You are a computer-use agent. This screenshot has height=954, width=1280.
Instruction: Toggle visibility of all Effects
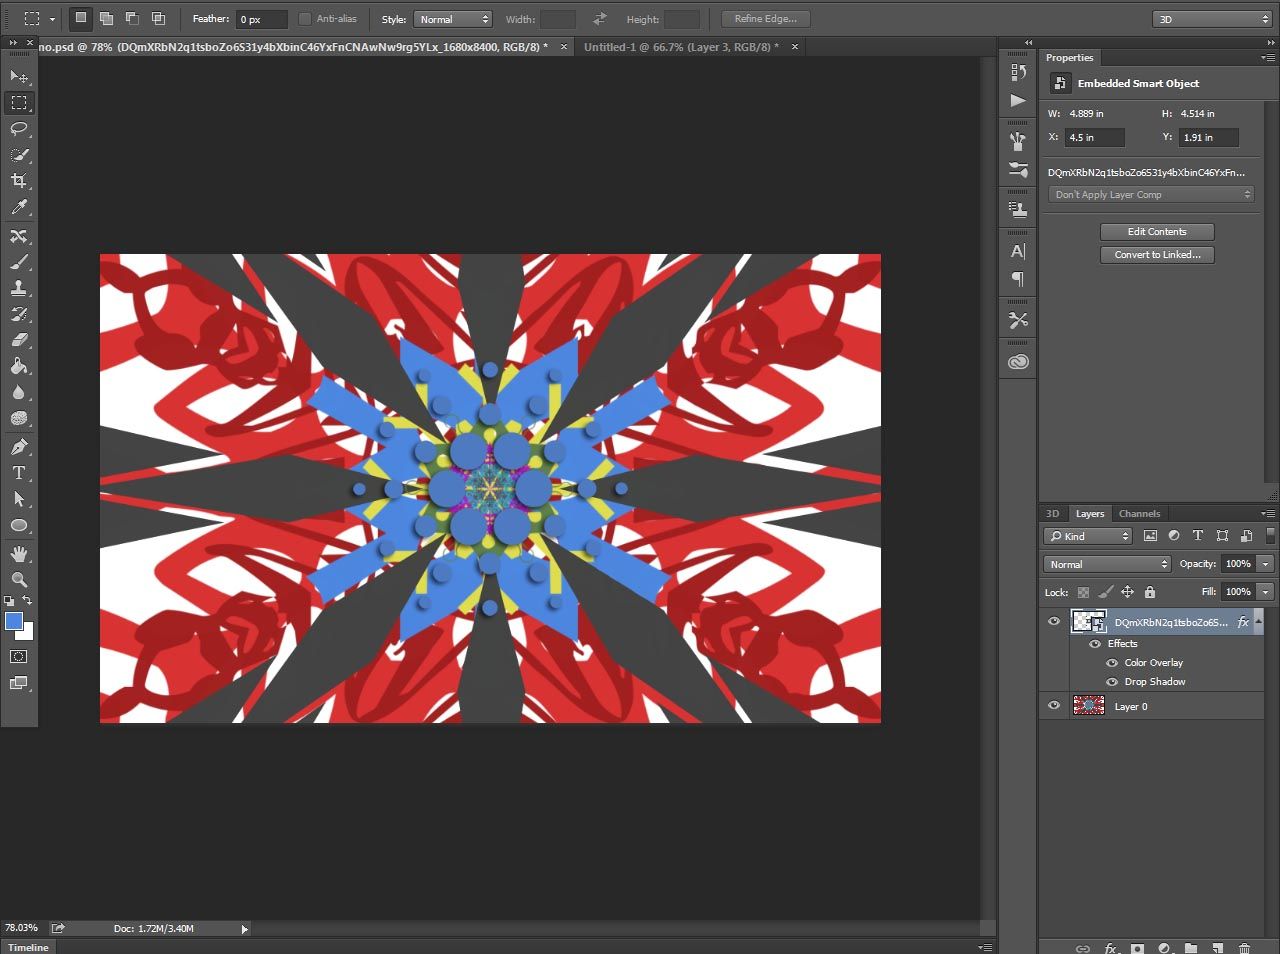pyautogui.click(x=1095, y=644)
